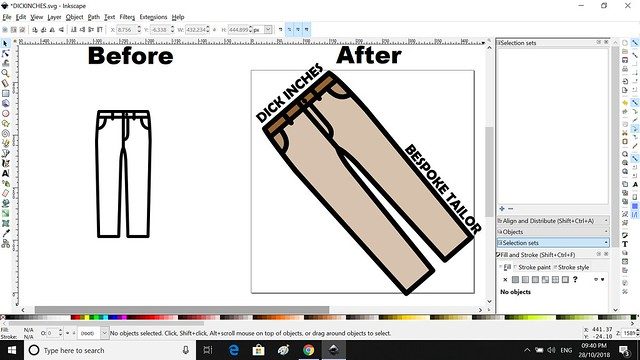
Task: Choose Flat color fill type
Action: point(516,280)
